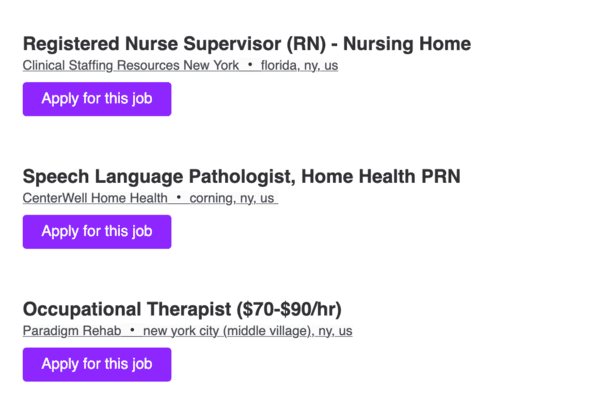The width and height of the screenshot is (600, 409).
Task: Click the bullet separator after Paradigm Rehab
Action: [x=132, y=330]
